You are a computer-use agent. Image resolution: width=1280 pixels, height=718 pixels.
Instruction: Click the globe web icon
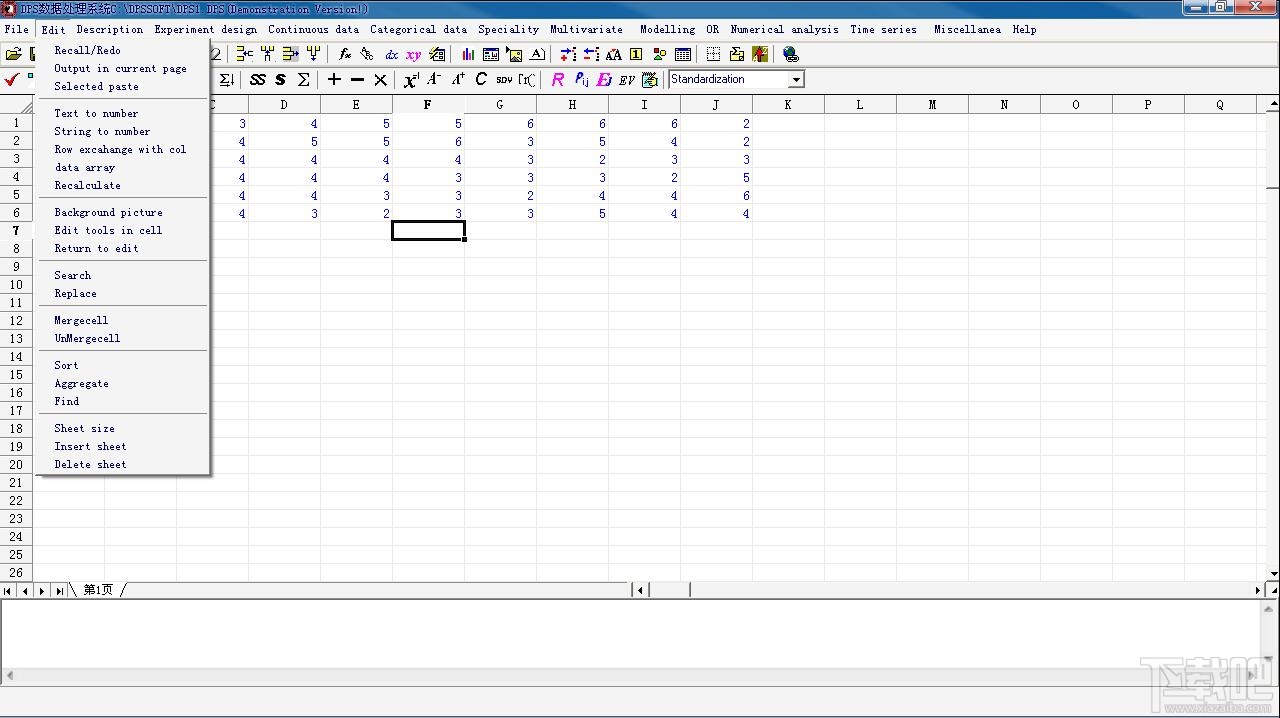[x=791, y=54]
